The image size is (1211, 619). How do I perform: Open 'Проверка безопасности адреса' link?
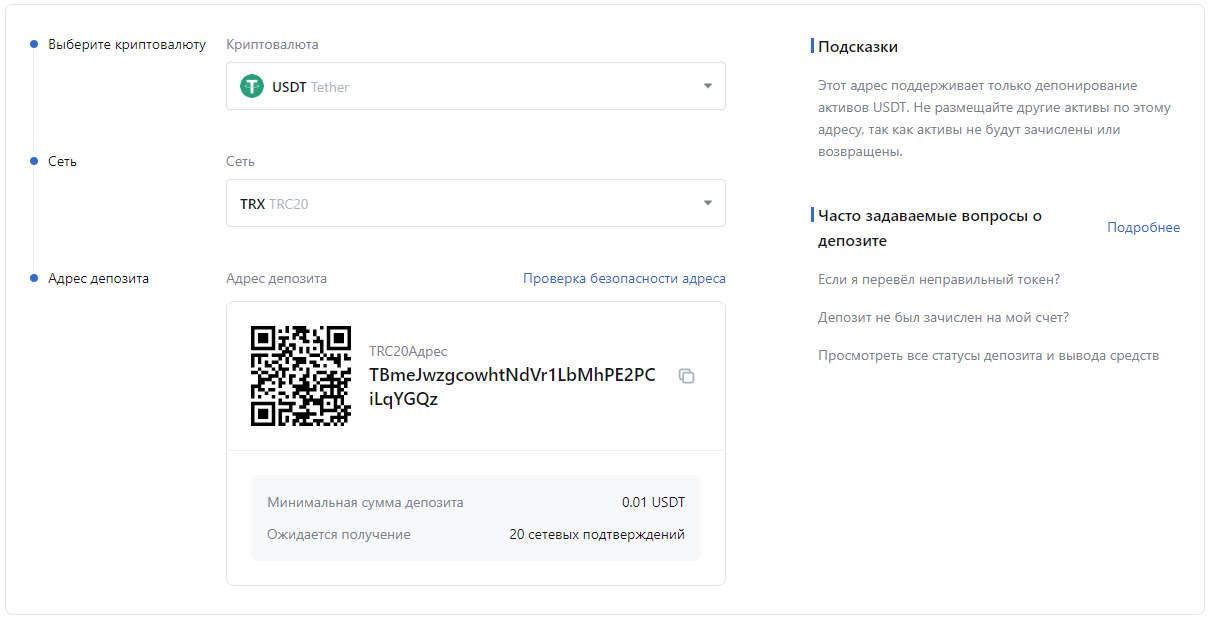624,279
